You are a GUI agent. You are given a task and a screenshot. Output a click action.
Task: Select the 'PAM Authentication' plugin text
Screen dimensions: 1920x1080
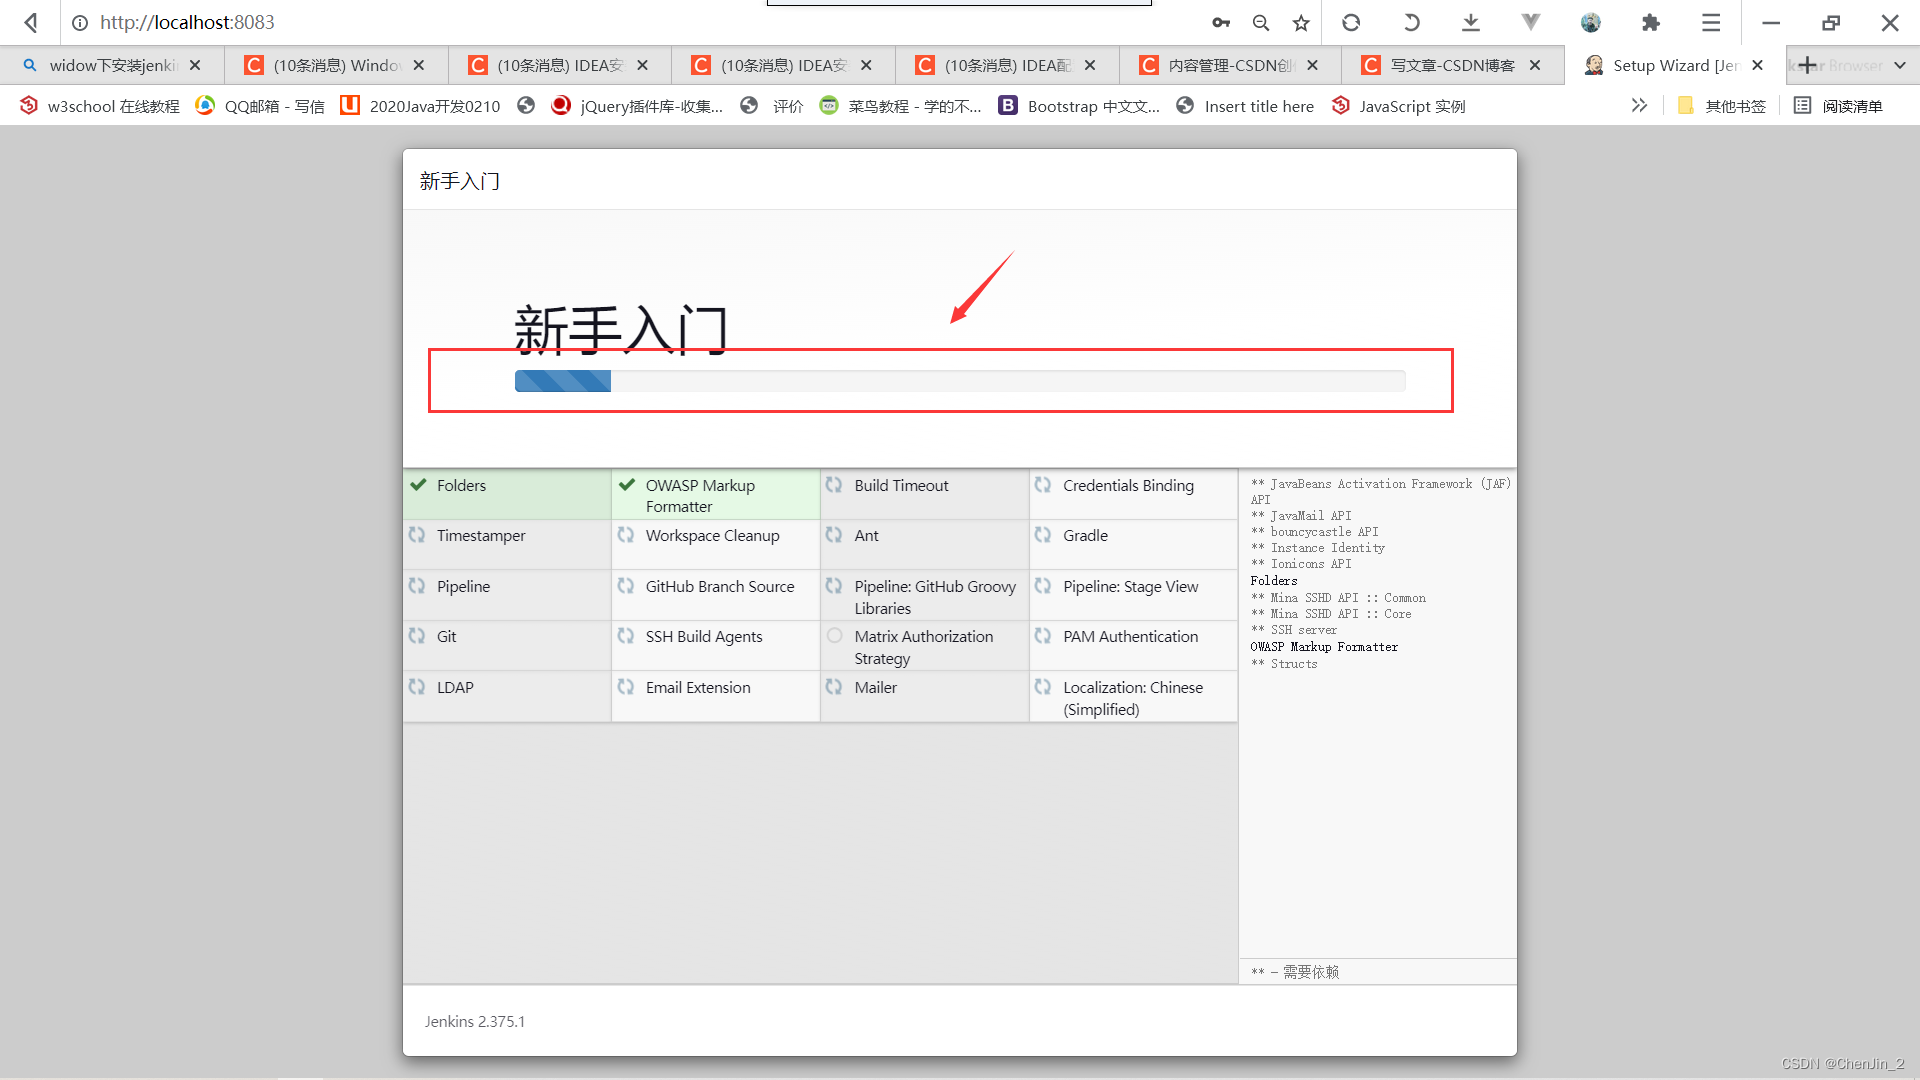point(1130,636)
